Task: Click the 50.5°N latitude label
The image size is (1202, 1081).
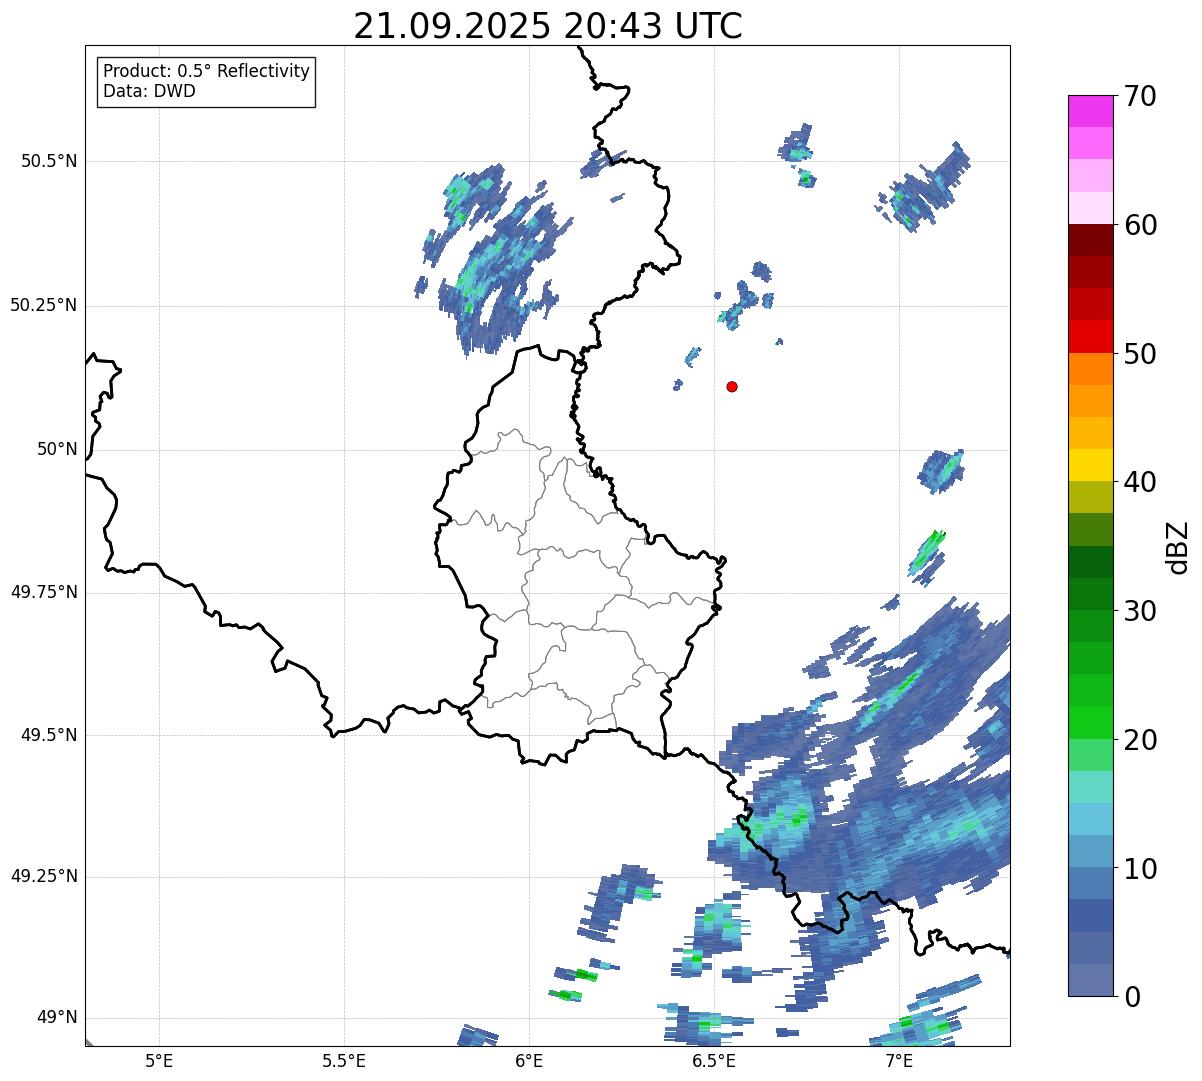Action: coord(49,161)
